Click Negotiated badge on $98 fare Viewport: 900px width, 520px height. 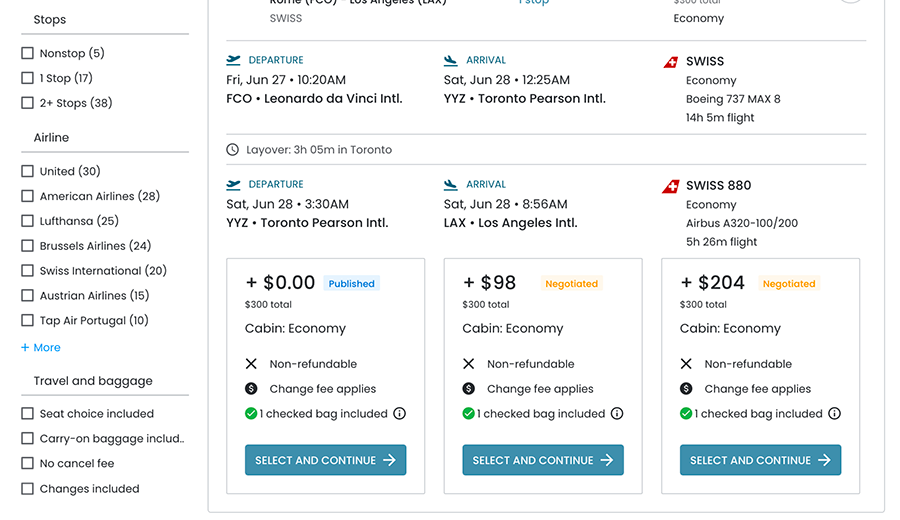tap(571, 284)
